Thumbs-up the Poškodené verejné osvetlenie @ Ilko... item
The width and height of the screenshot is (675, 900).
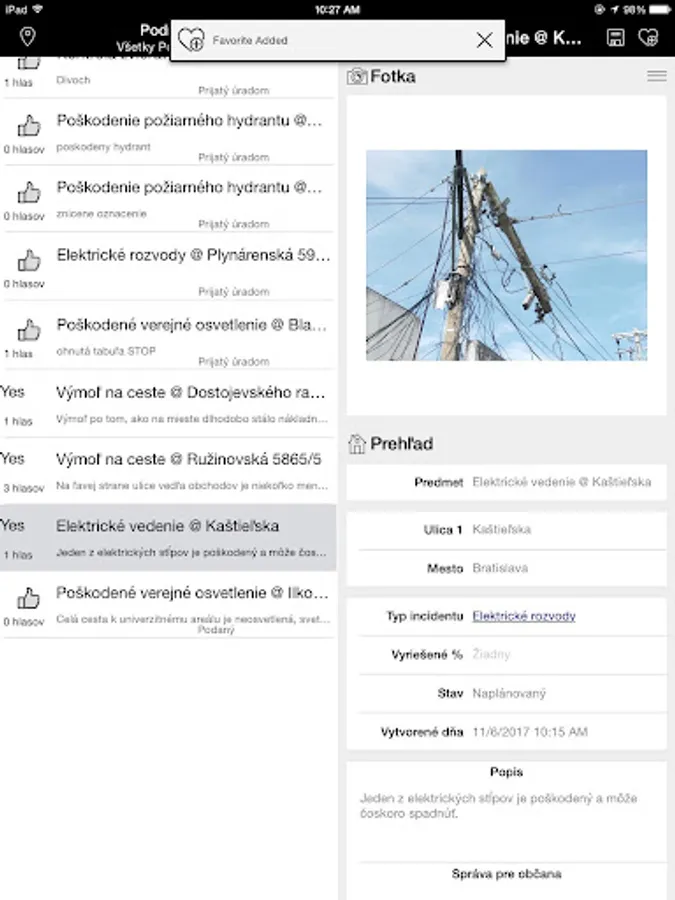pos(29,598)
